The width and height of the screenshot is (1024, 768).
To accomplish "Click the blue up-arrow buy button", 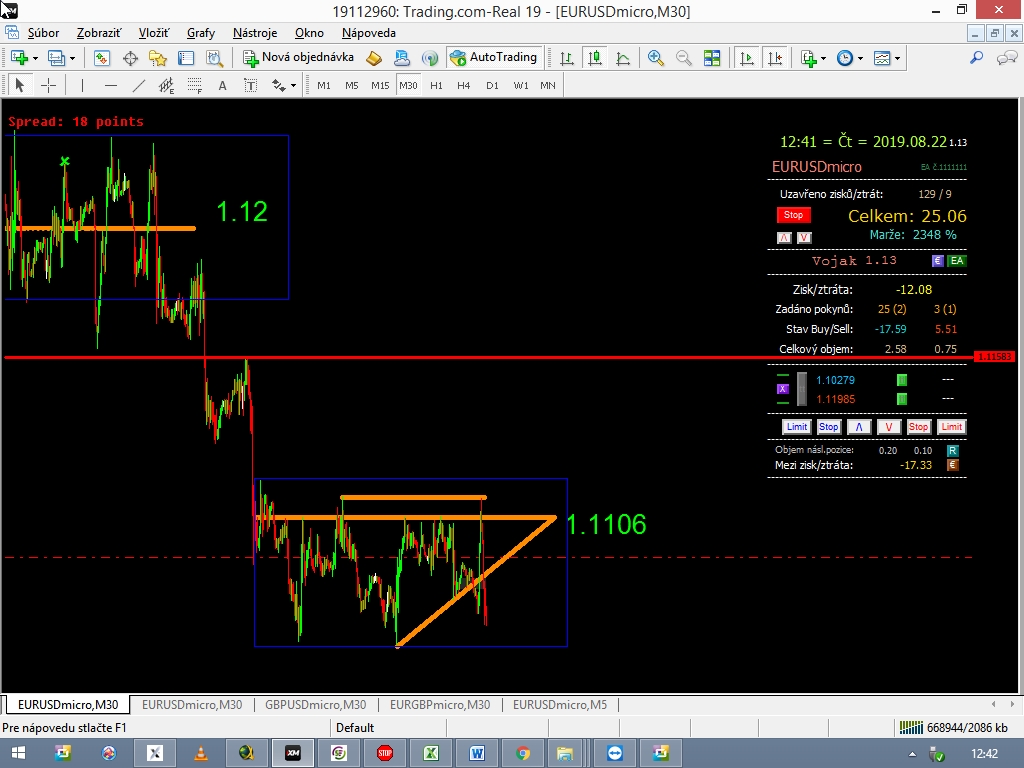I will [x=859, y=426].
